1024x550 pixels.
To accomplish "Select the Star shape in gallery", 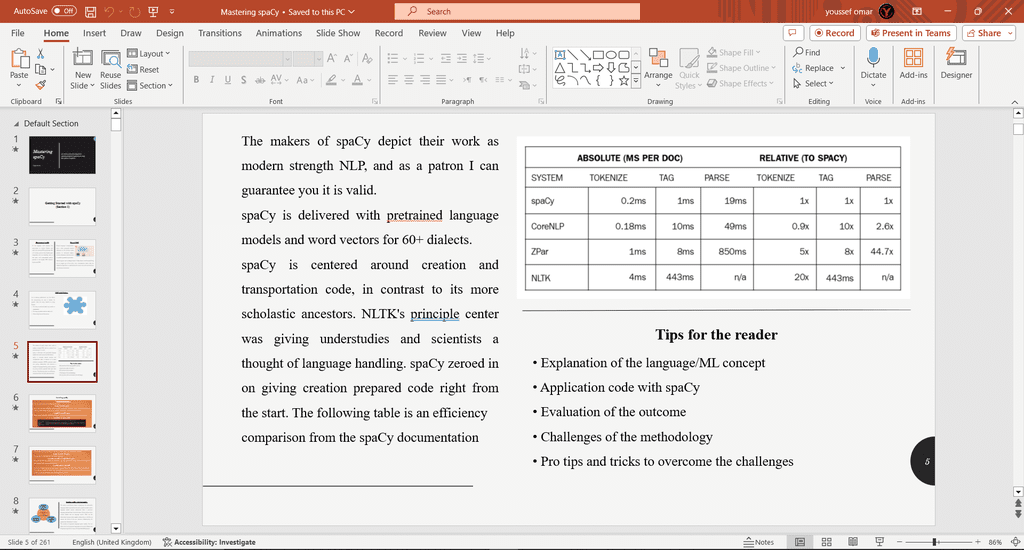I will click(624, 81).
